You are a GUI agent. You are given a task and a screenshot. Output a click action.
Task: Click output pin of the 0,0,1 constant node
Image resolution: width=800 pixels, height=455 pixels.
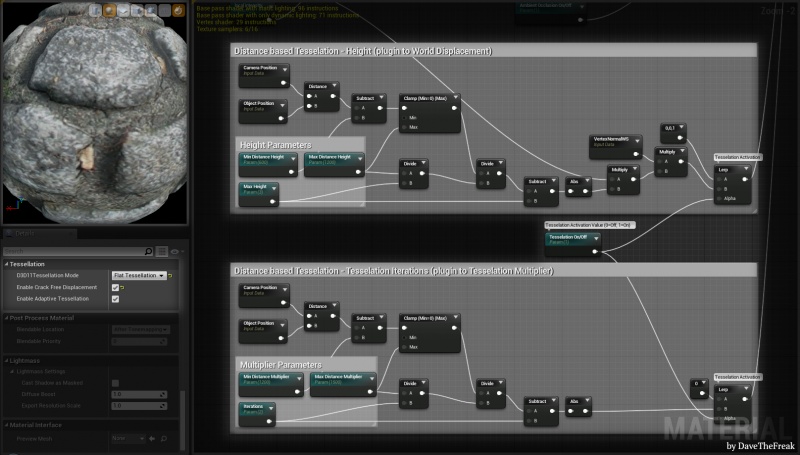680,138
